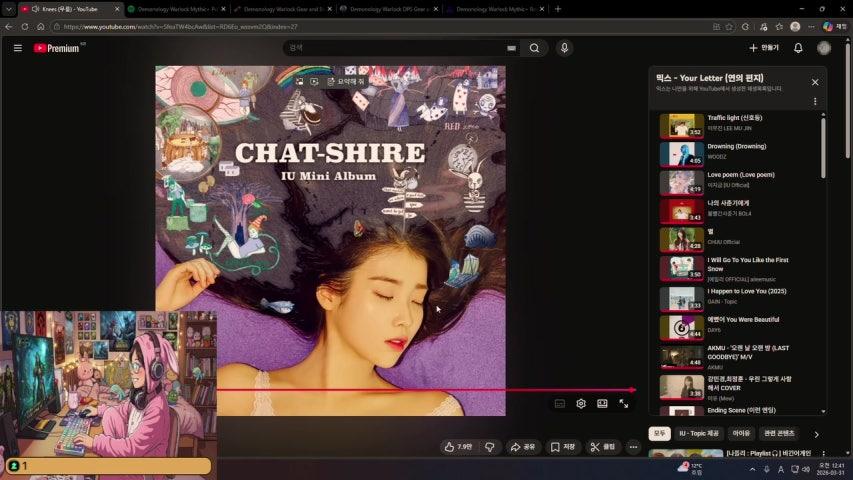Show more filter chips with right chevron

coord(816,434)
